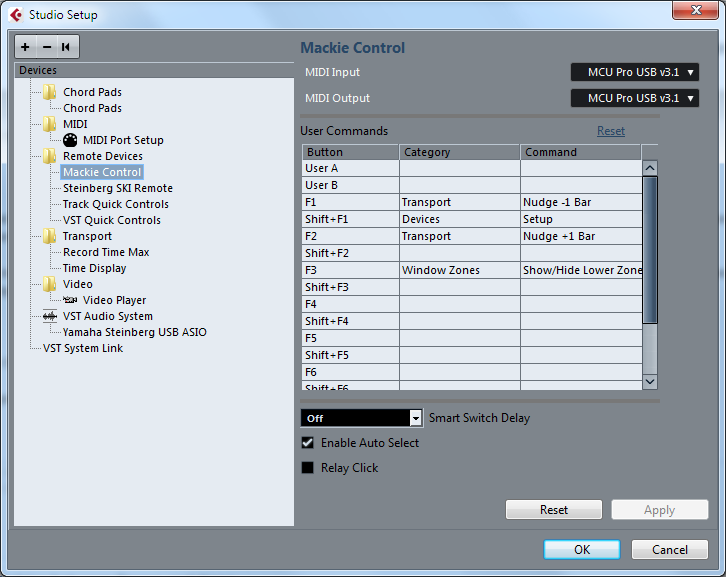Click the Button column header
The height and width of the screenshot is (577, 726).
click(350, 152)
